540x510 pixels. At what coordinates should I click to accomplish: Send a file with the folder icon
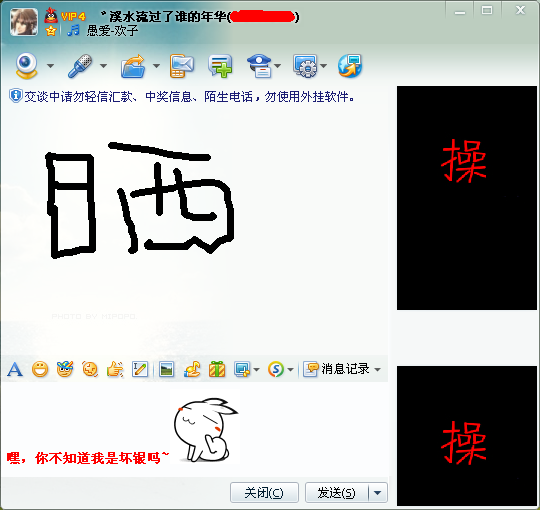[x=133, y=66]
